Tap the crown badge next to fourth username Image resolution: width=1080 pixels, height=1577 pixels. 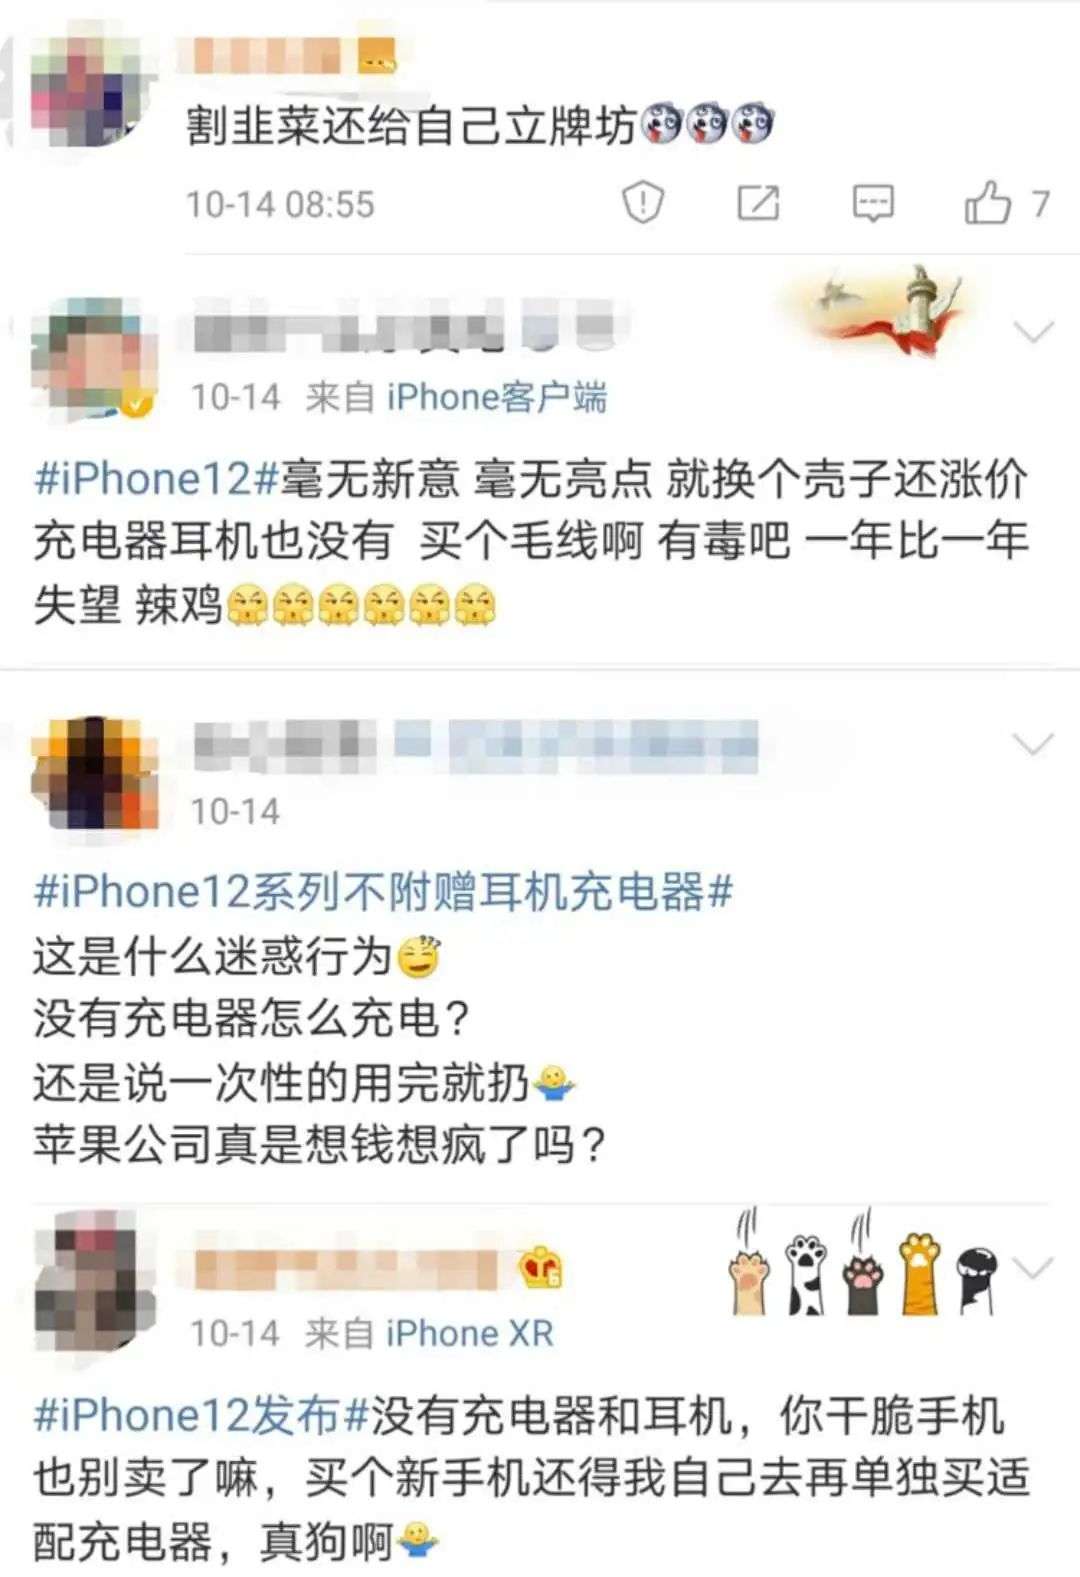pyautogui.click(x=540, y=1267)
